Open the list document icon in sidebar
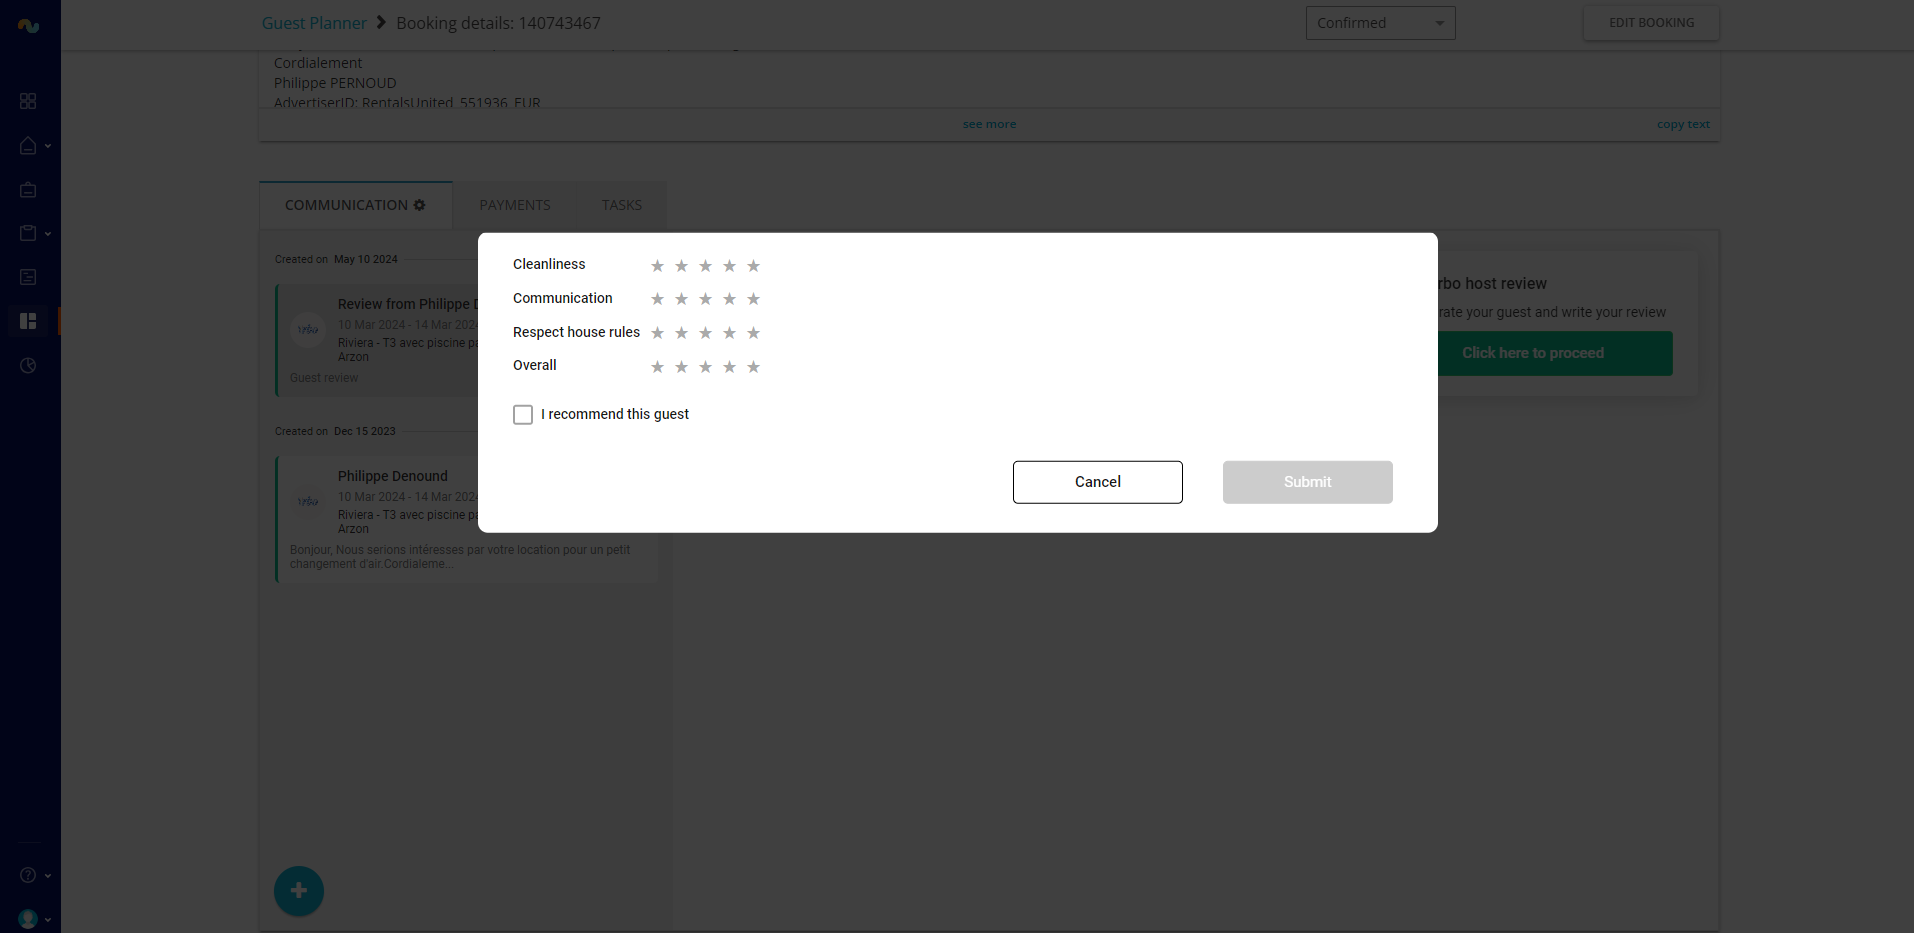The image size is (1914, 933). tap(28, 277)
